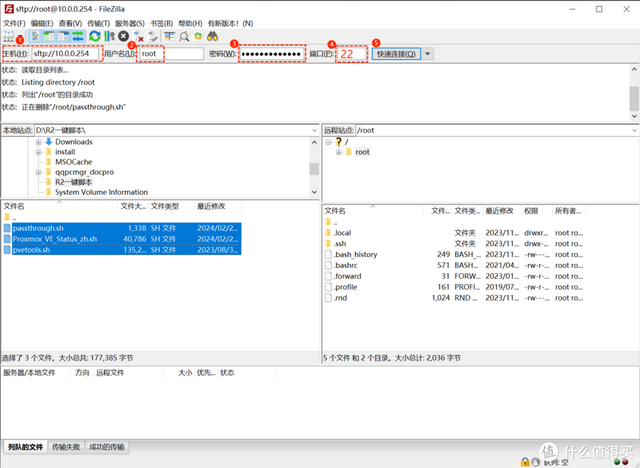
Task: Click the disconnect from server icon
Action: [x=139, y=36]
